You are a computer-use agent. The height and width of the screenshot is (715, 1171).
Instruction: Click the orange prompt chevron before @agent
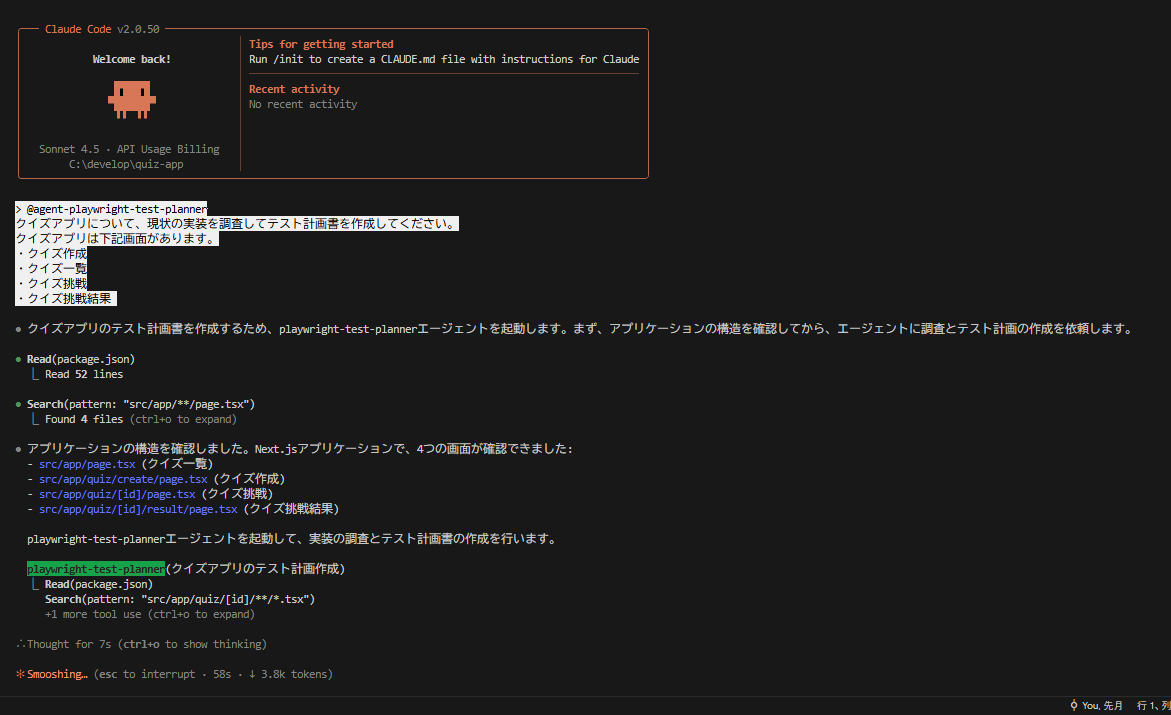coord(19,209)
